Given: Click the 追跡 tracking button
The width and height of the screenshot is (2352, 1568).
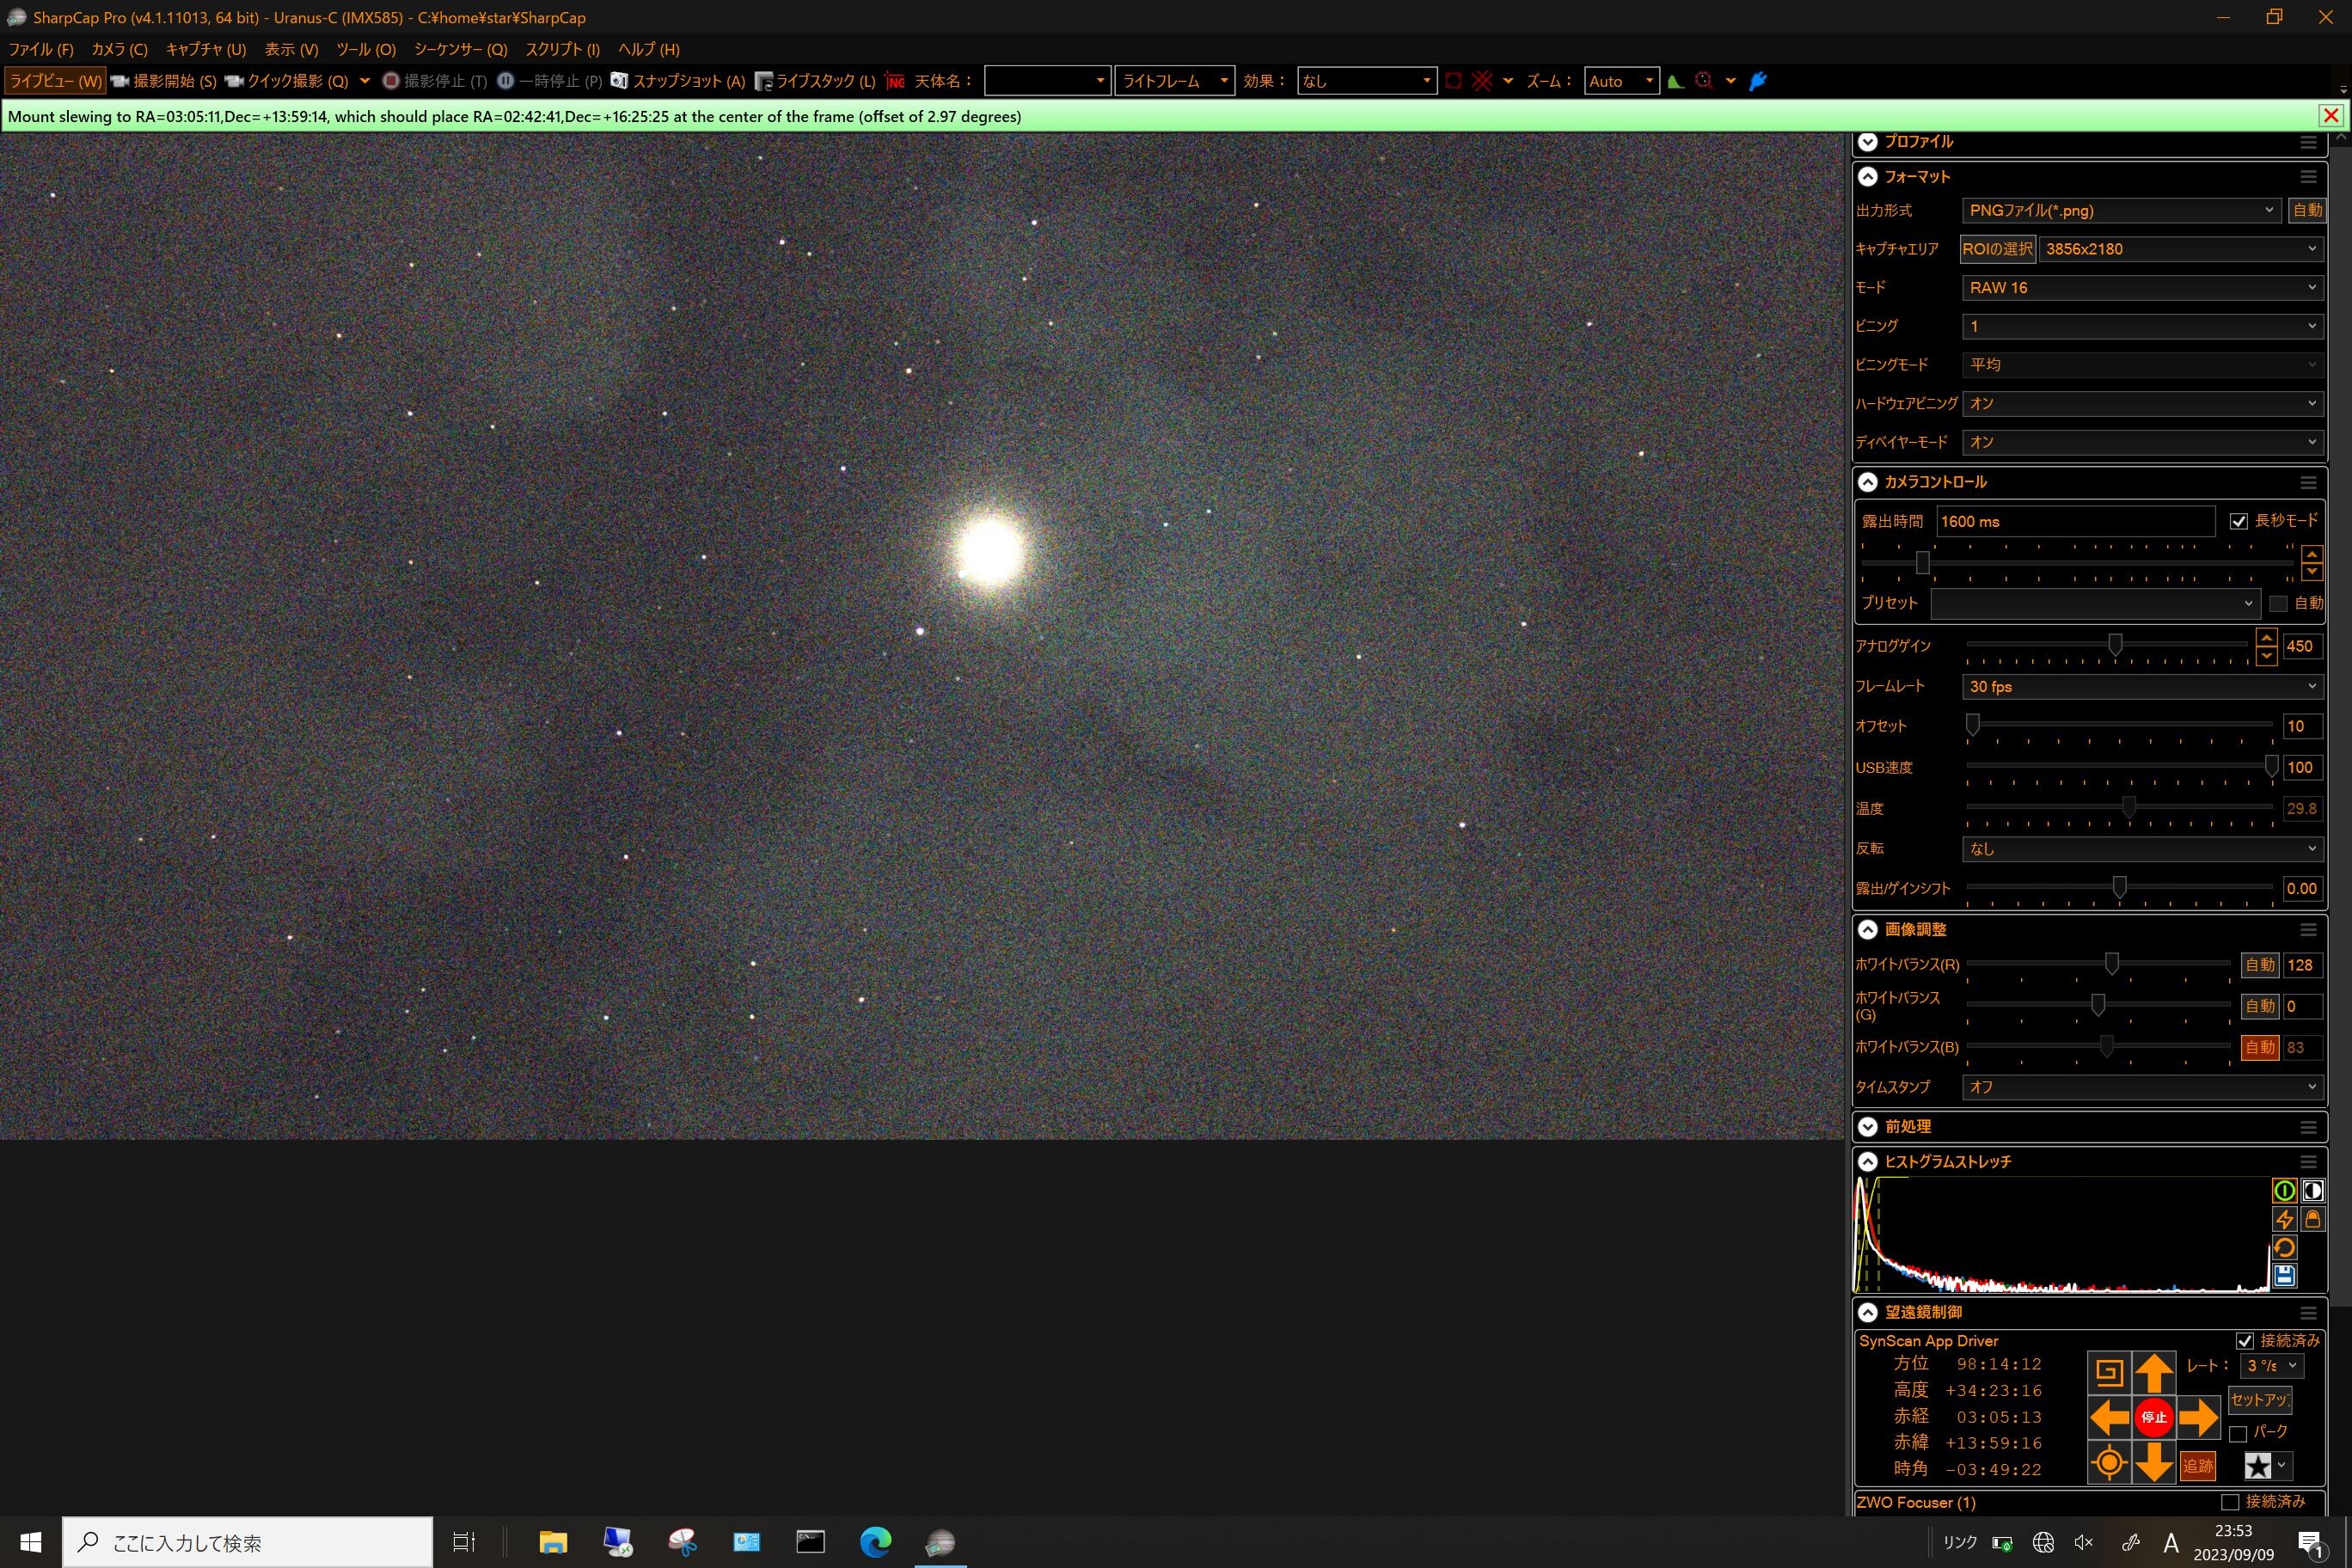Looking at the screenshot, I should (2197, 1466).
